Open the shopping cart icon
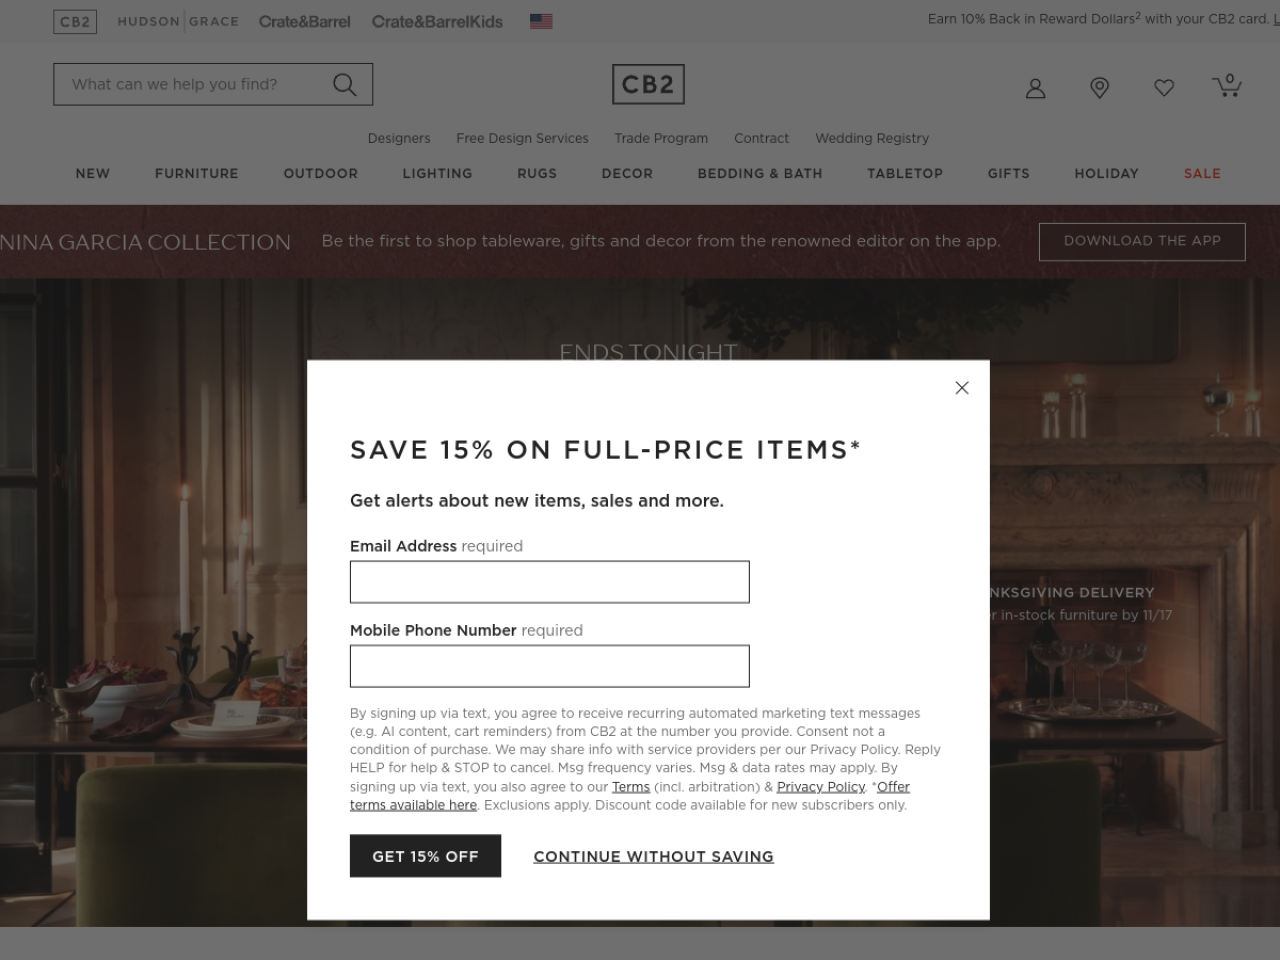Viewport: 1280px width, 960px height. click(1227, 86)
